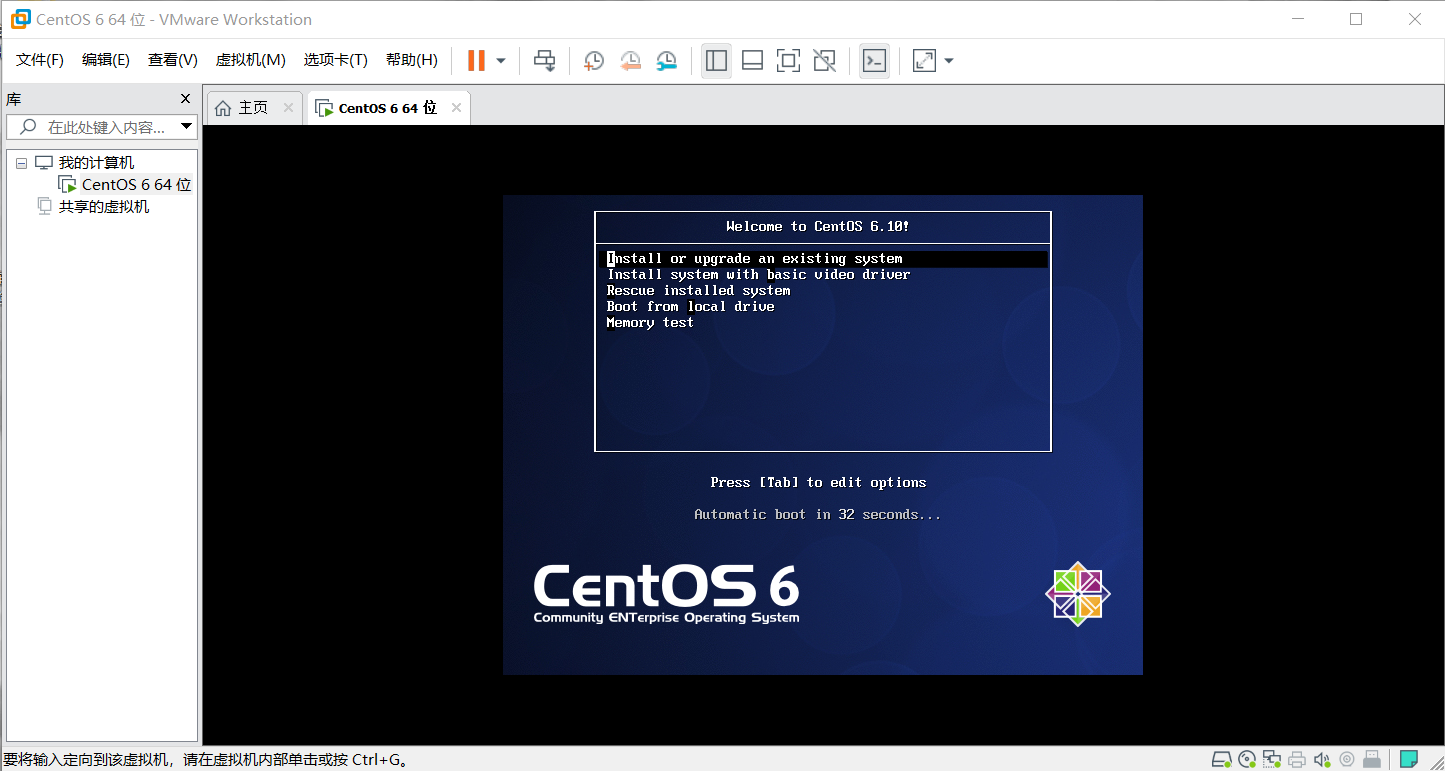Choose 'Boot from local drive' option
This screenshot has width=1445, height=771.
pos(690,307)
